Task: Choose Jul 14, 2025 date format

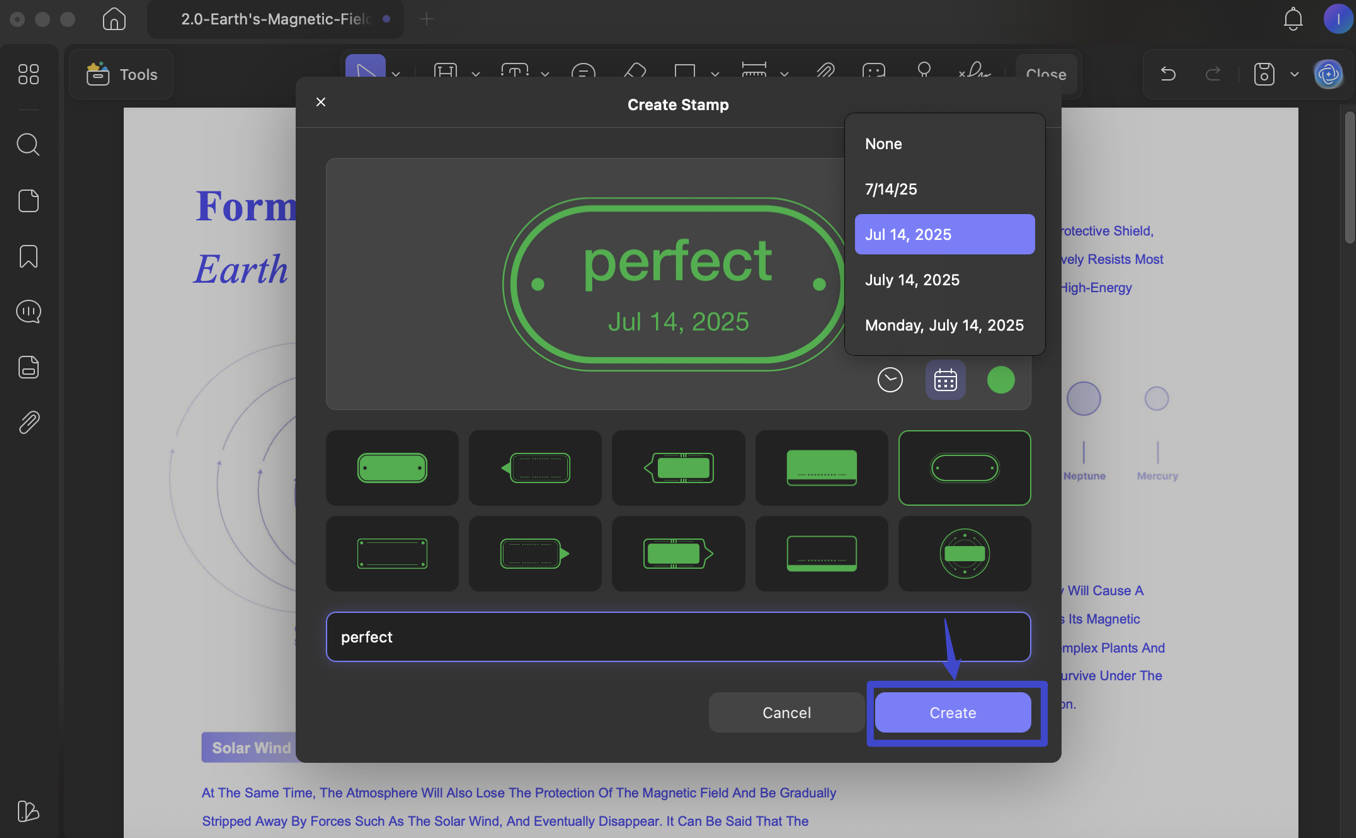Action: point(945,234)
